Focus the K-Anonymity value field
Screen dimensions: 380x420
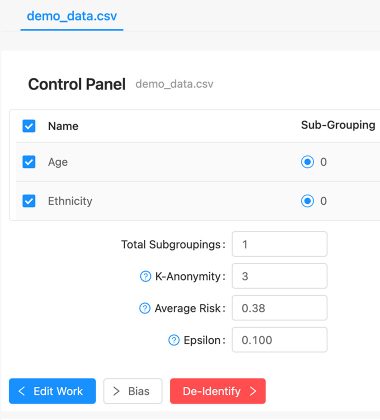(280, 276)
